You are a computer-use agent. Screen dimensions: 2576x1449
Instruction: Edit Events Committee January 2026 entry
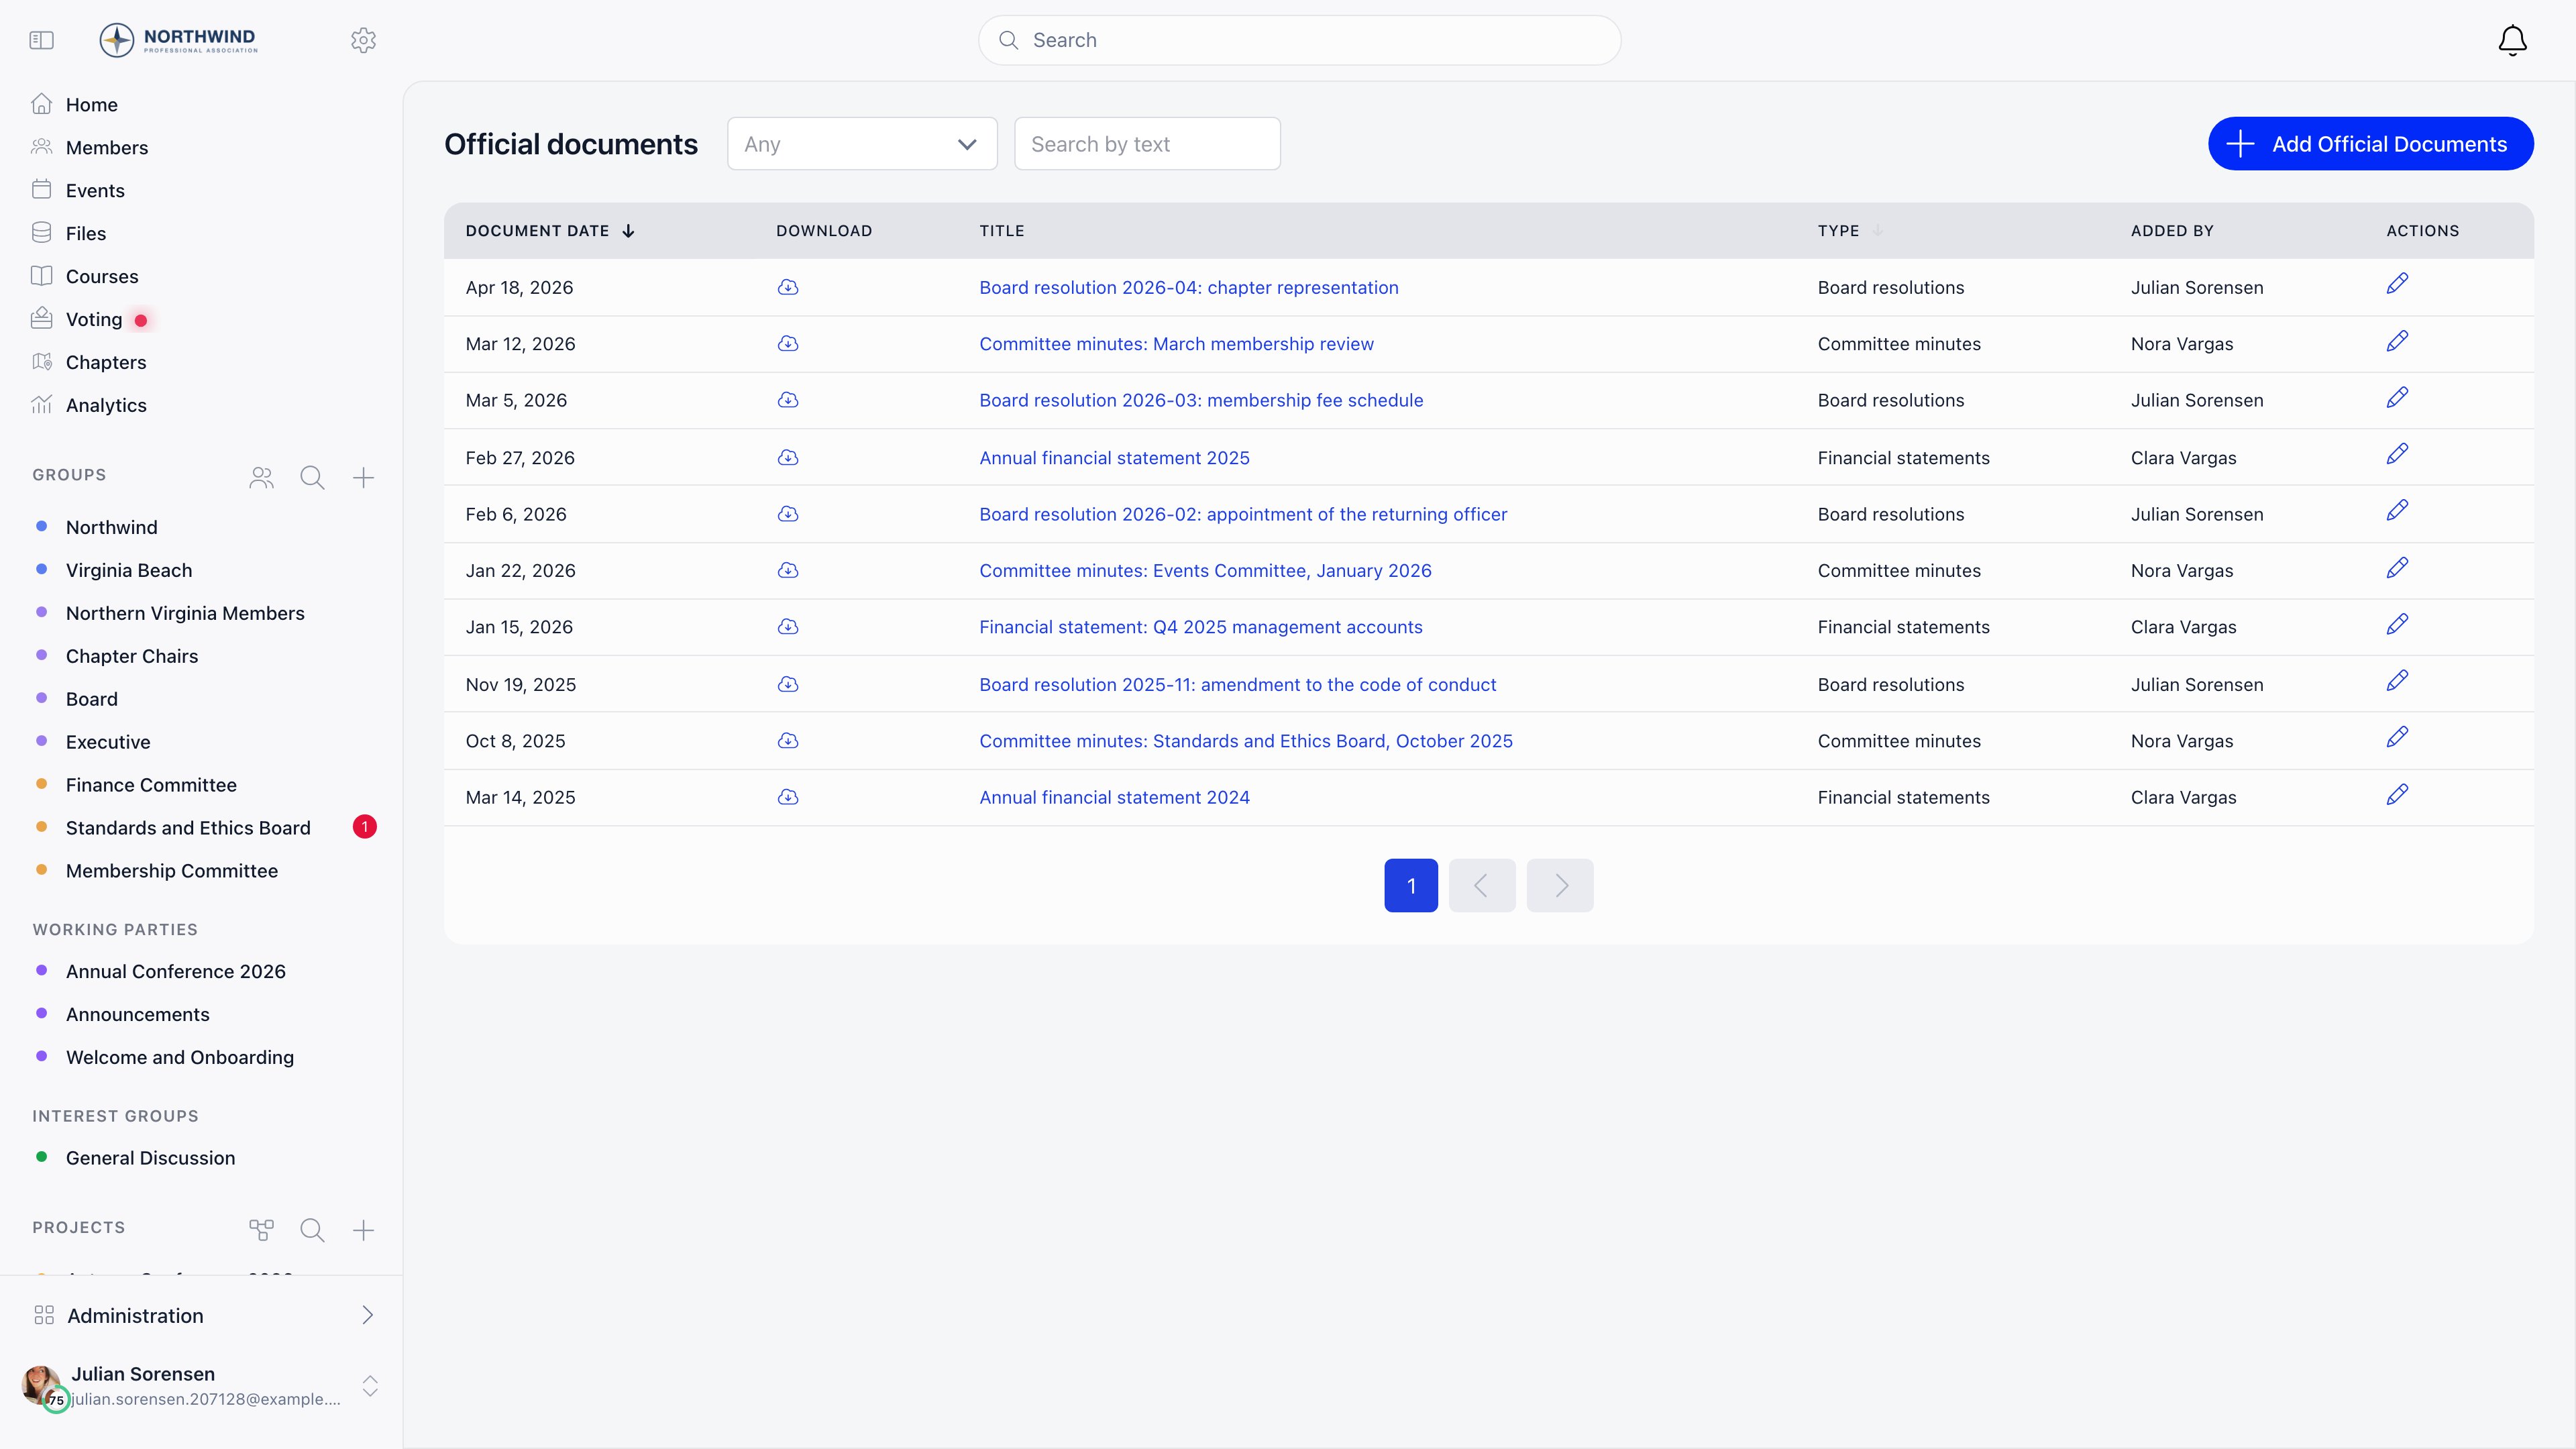[x=2397, y=568]
